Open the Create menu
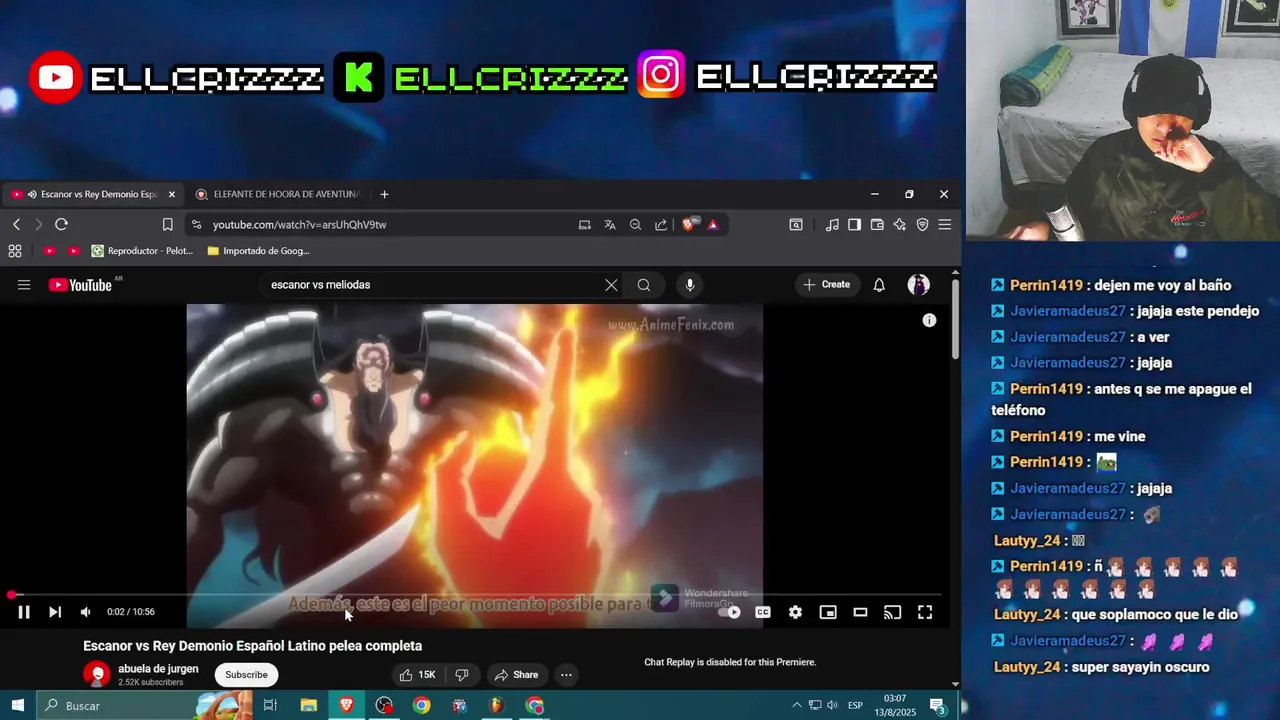 click(x=826, y=285)
